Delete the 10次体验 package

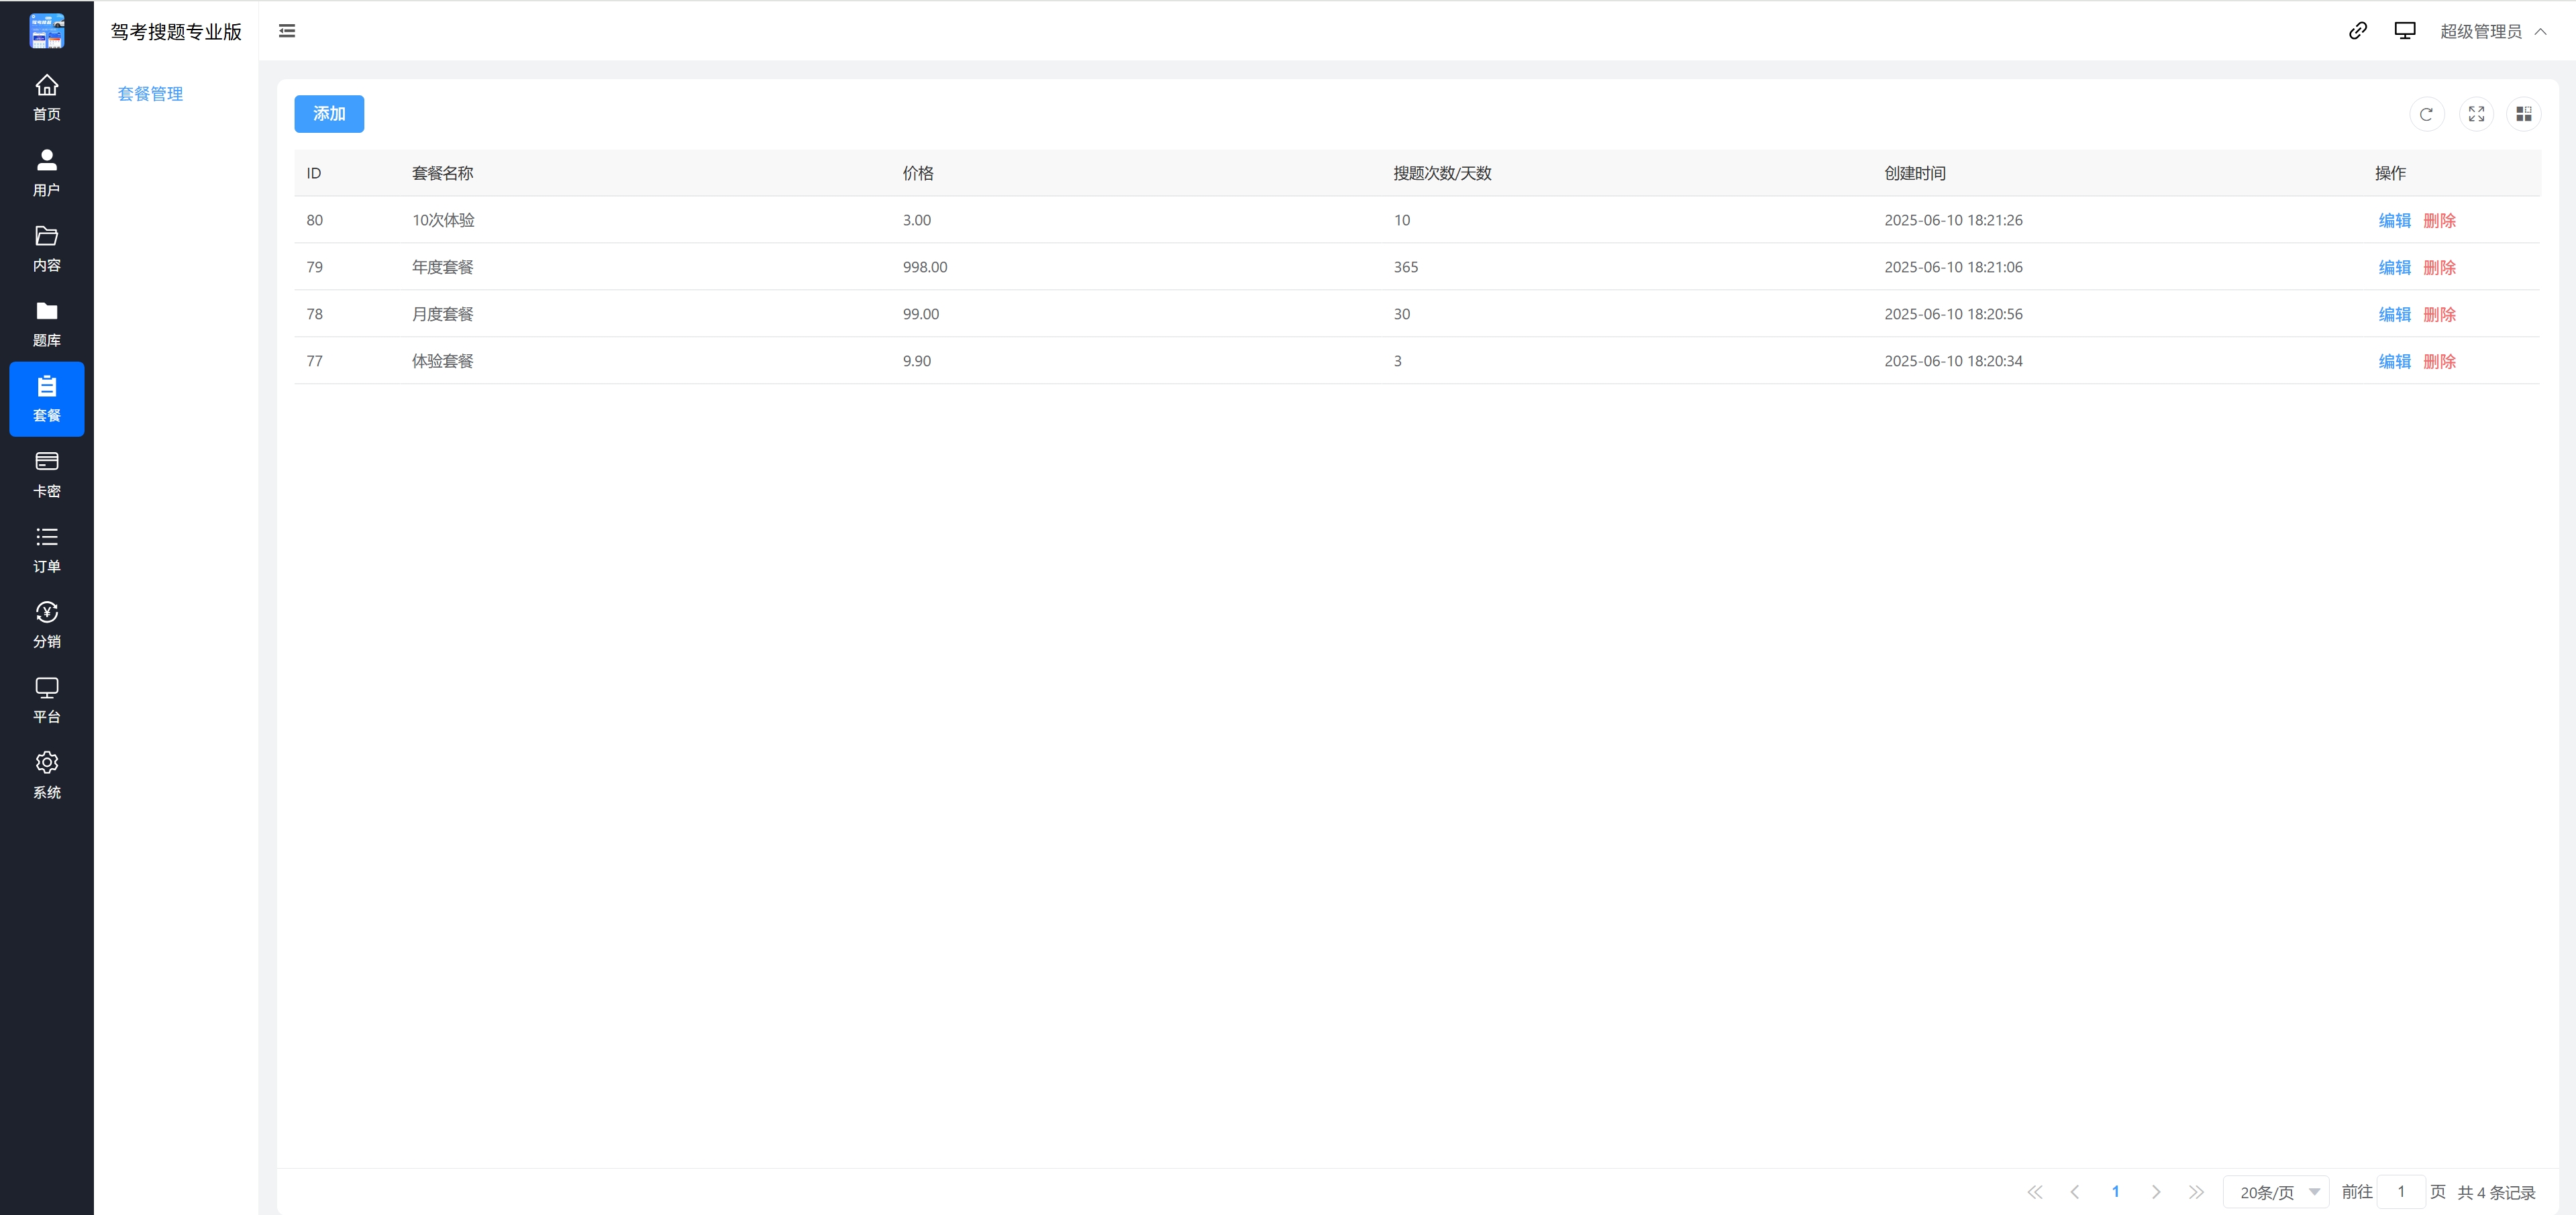click(x=2439, y=220)
